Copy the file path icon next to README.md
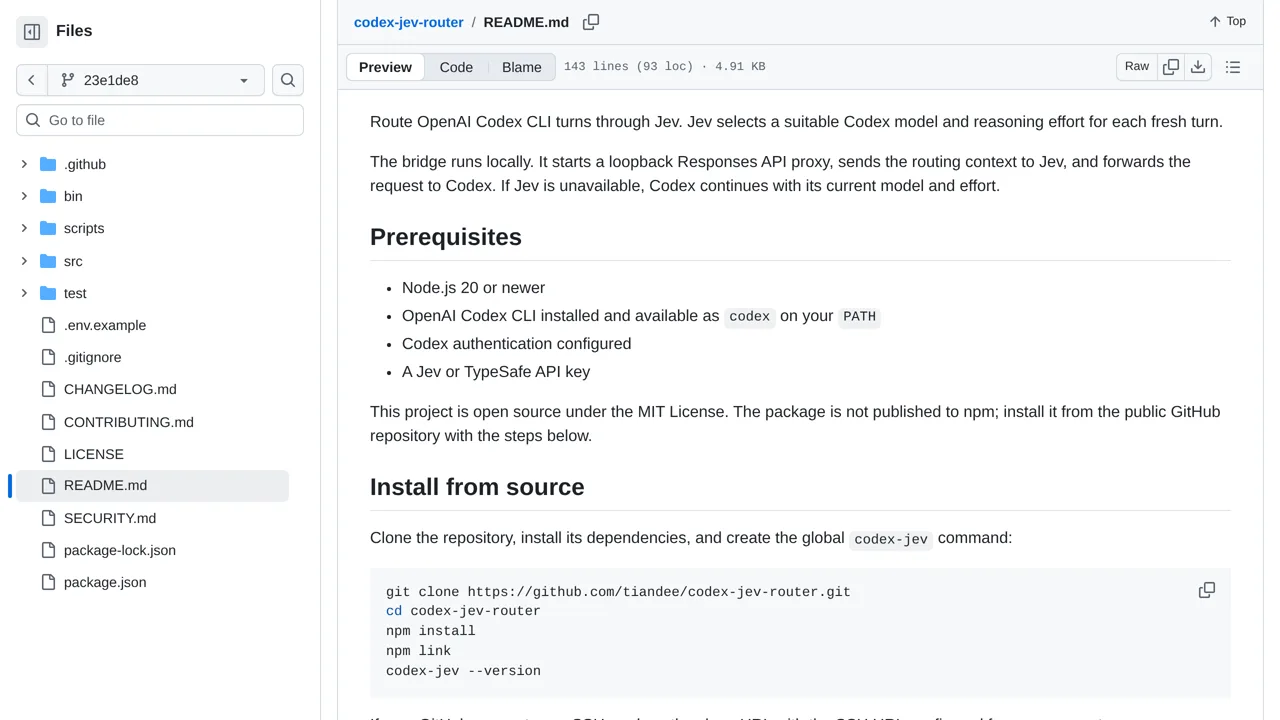The height and width of the screenshot is (720, 1280). pos(591,22)
